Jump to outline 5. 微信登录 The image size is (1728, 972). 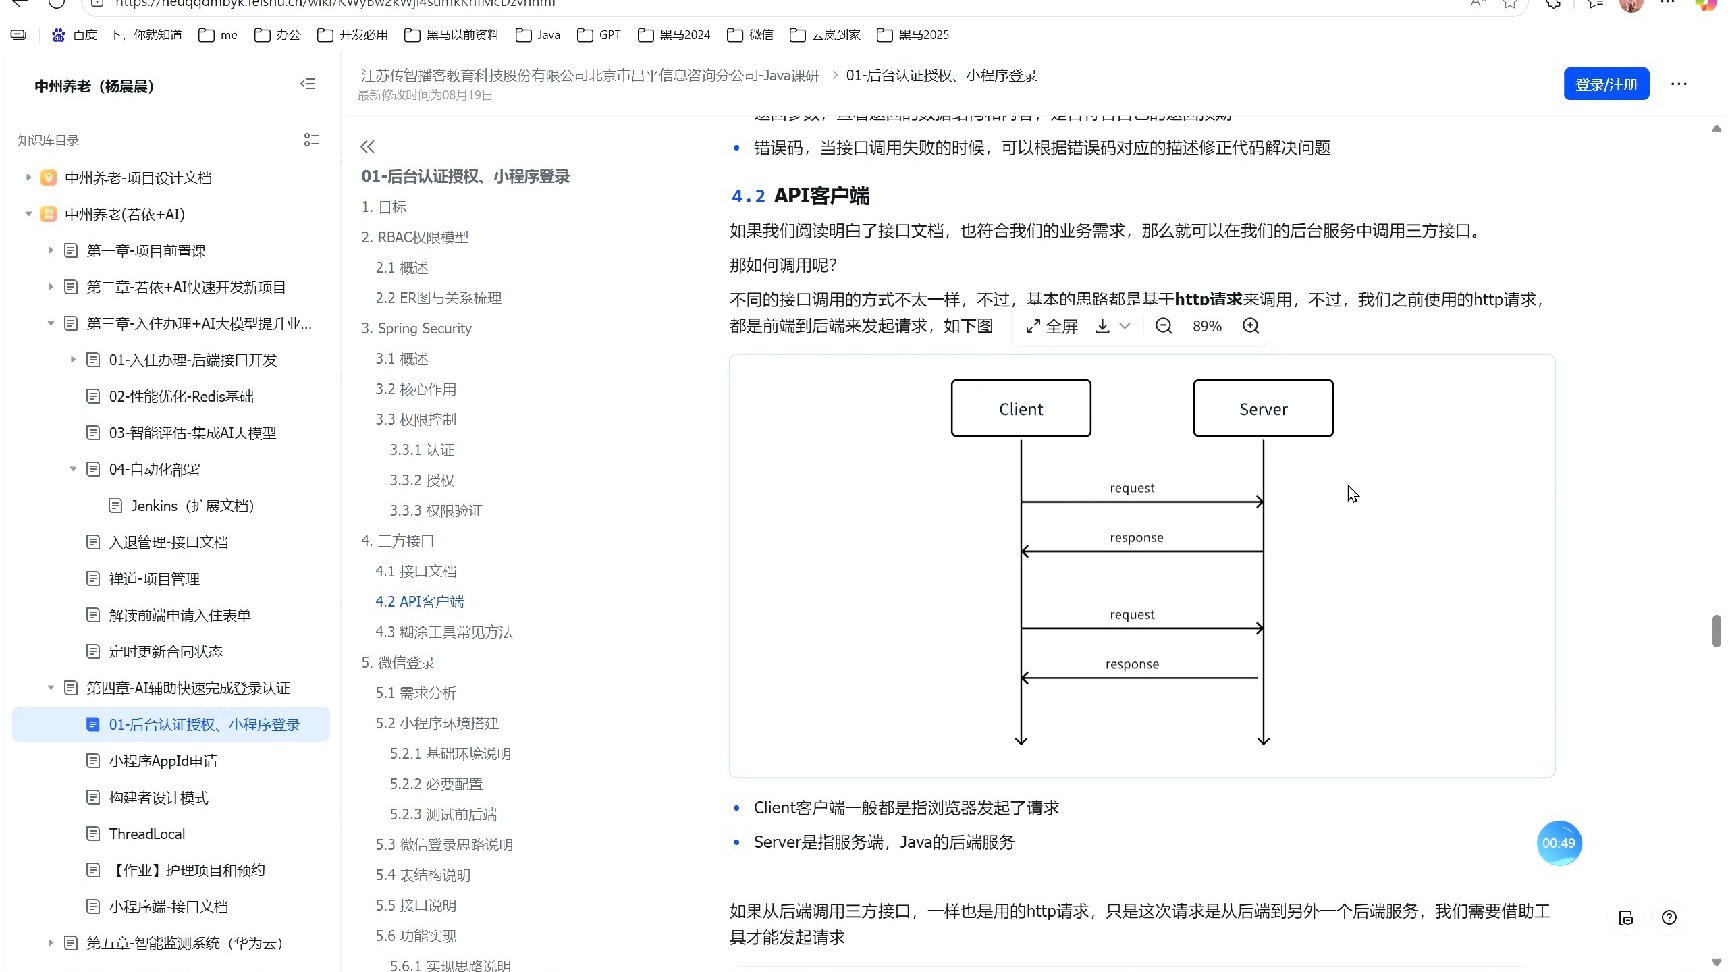click(x=397, y=662)
